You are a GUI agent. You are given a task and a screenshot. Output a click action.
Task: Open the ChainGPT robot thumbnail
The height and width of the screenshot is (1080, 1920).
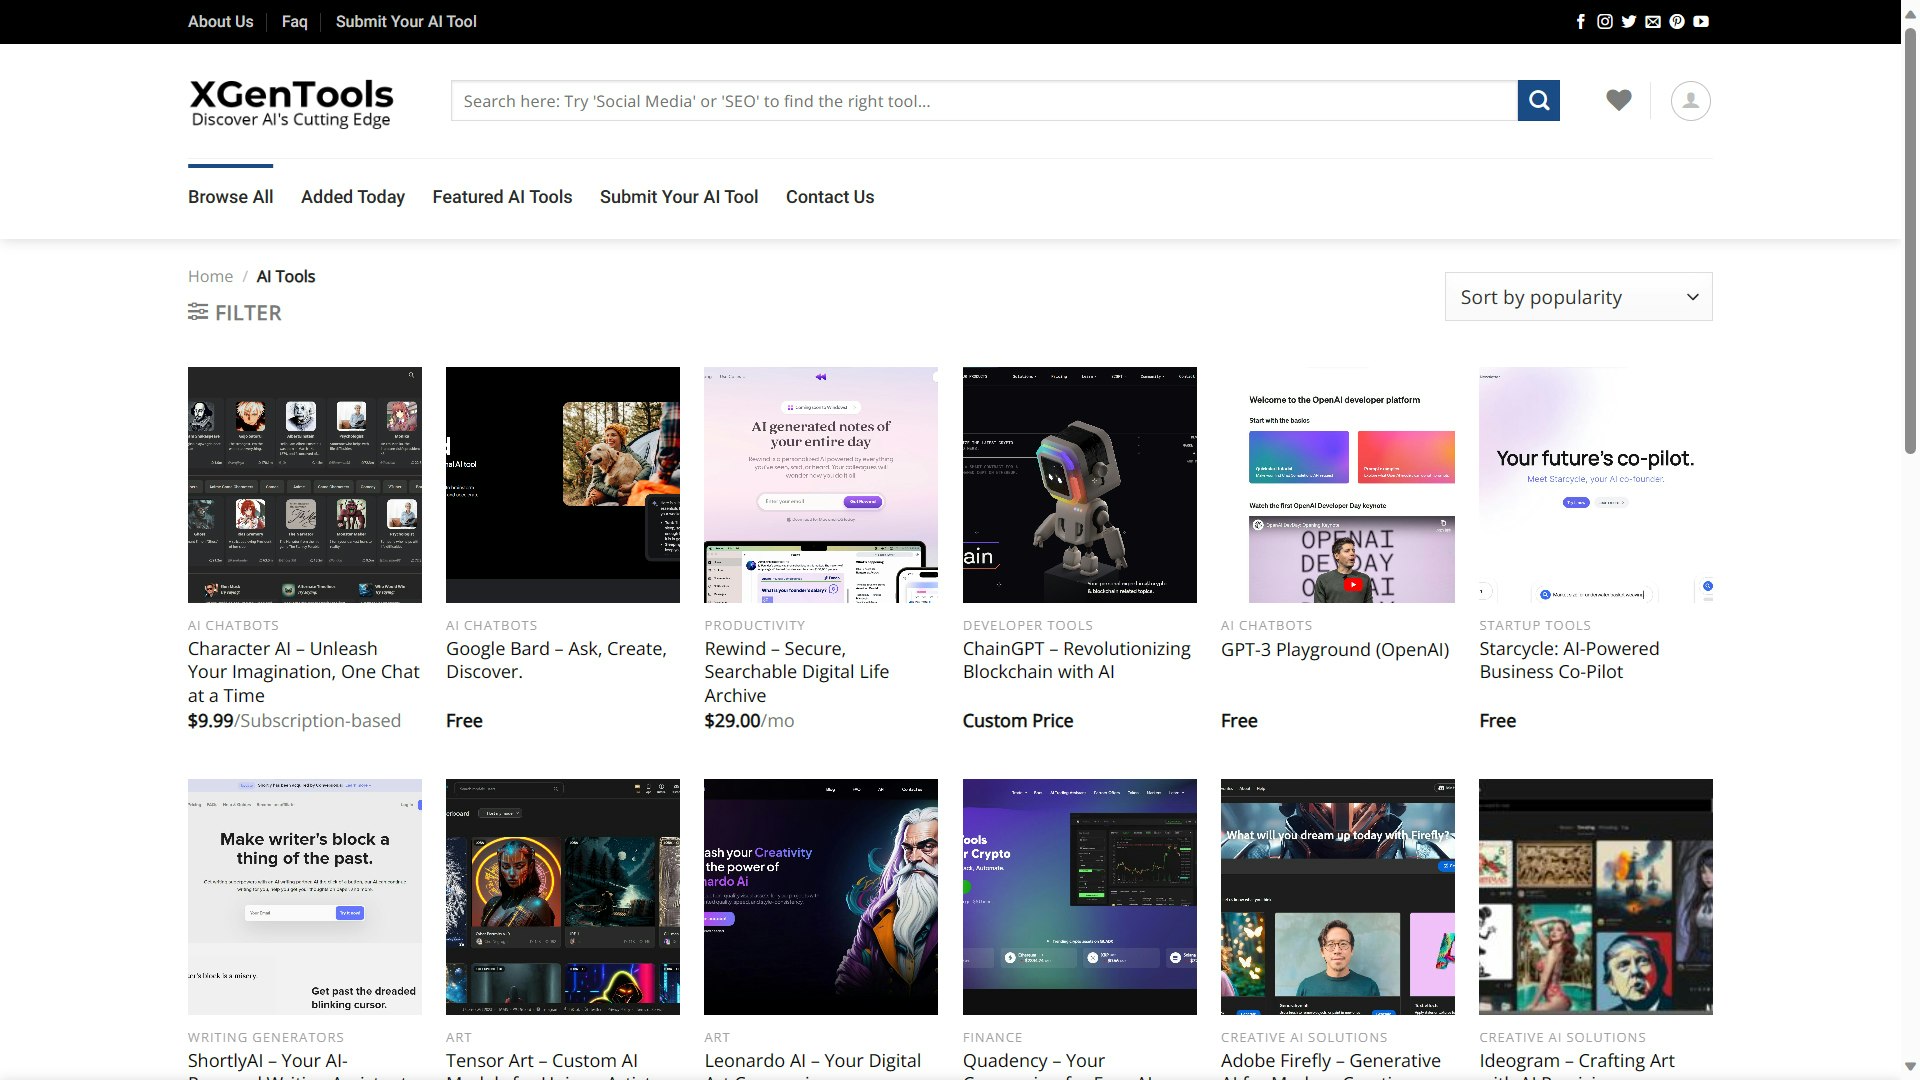1079,485
